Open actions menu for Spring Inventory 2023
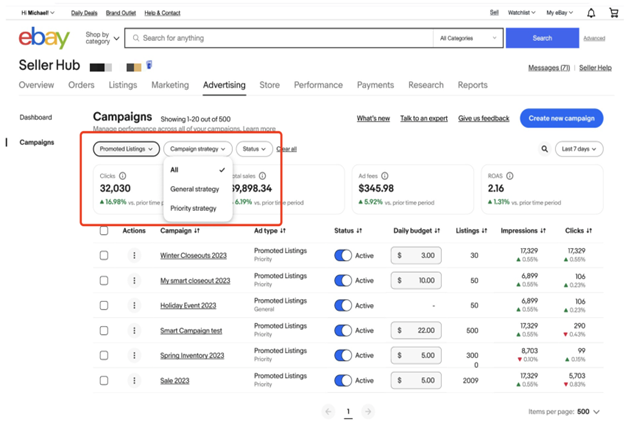625x432 pixels. click(134, 355)
